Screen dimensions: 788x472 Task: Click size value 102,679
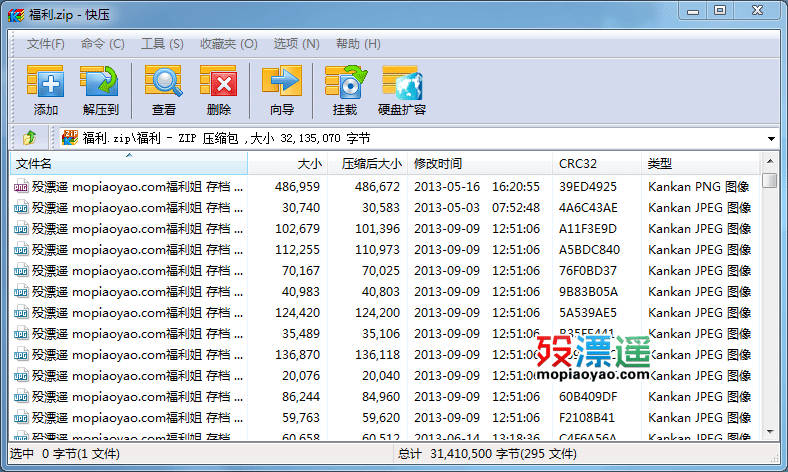click(x=298, y=229)
